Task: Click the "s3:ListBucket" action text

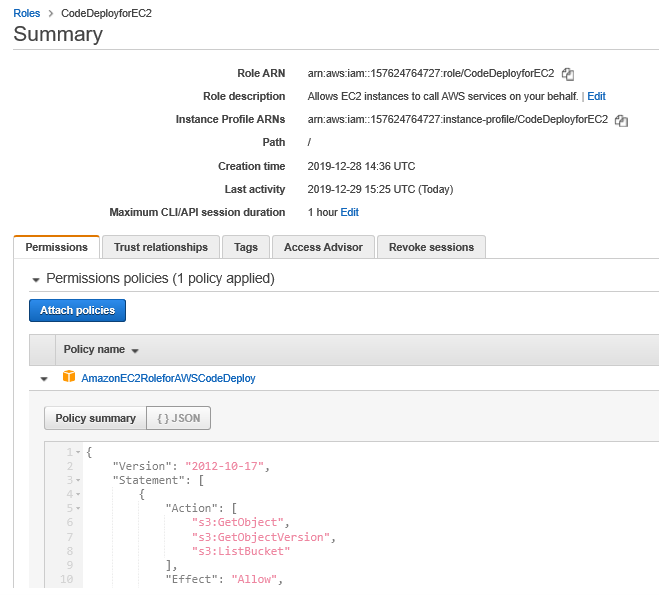Action: (241, 551)
